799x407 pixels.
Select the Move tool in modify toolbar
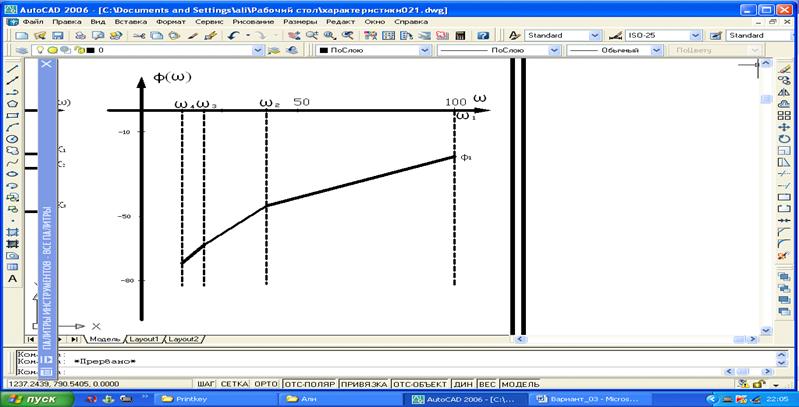784,127
